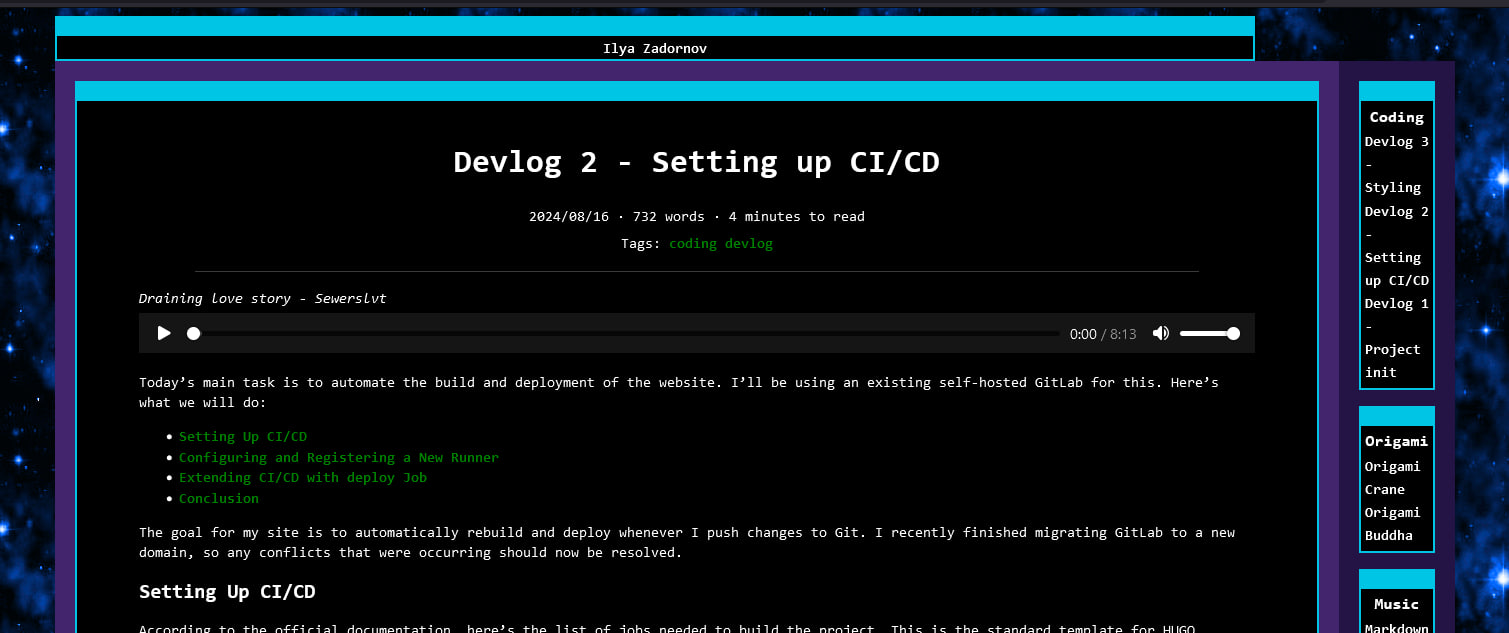Mute the audio player volume icon
1509x633 pixels.
point(1160,333)
